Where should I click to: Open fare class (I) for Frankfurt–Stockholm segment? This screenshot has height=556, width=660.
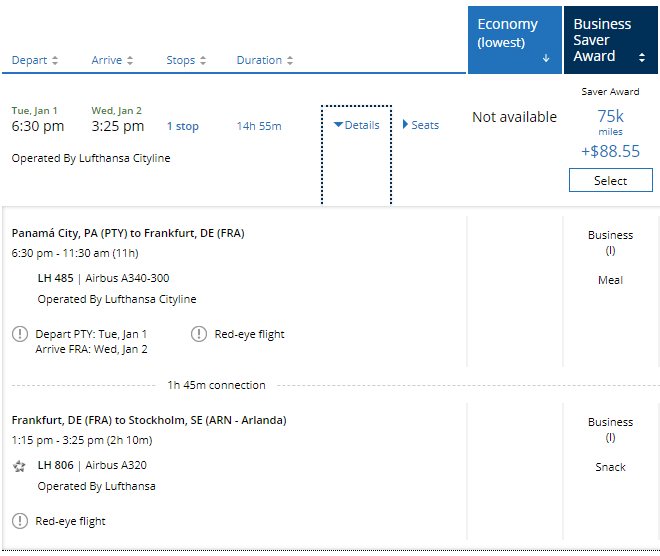[x=610, y=437]
